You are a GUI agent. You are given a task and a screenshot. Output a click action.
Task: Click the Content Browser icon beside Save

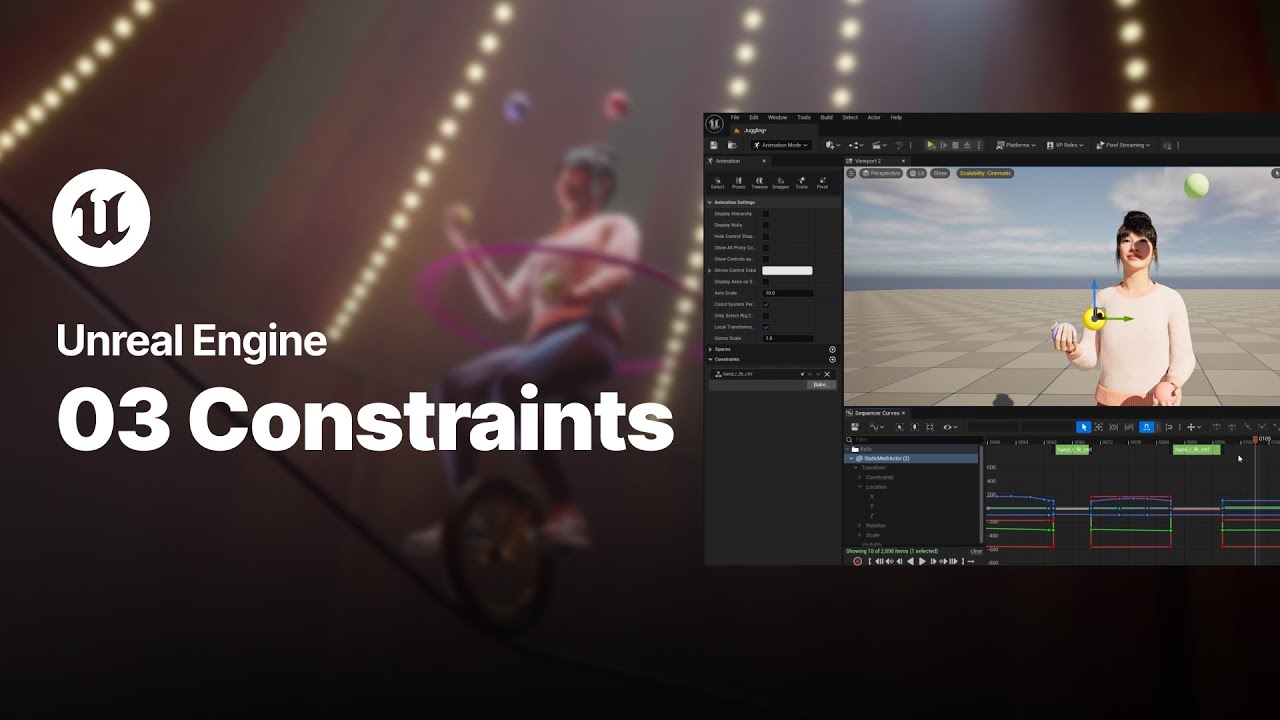pos(732,145)
